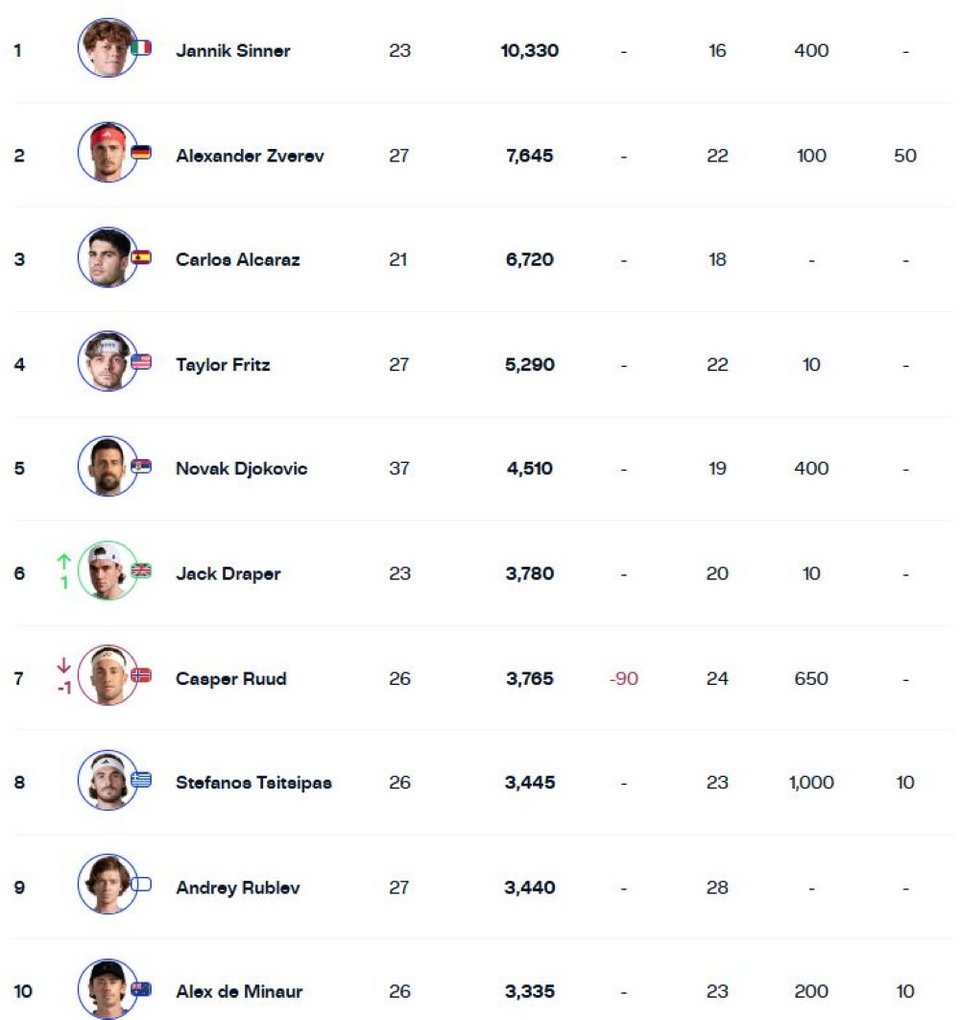Click the 10,330 points value for rank 1

point(529,51)
